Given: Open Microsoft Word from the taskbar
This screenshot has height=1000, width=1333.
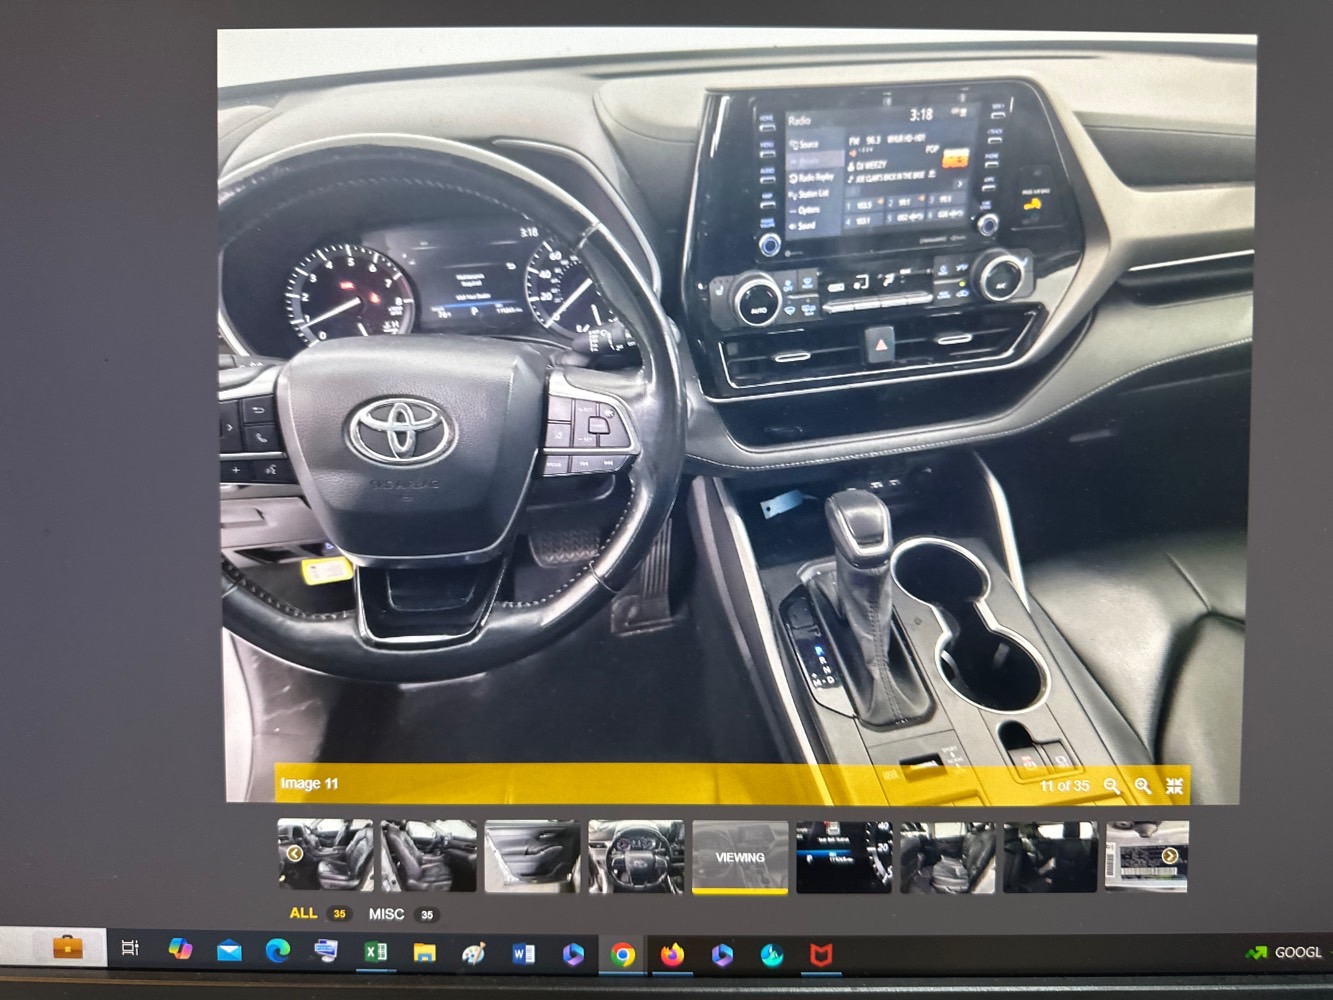Looking at the screenshot, I should (x=523, y=954).
